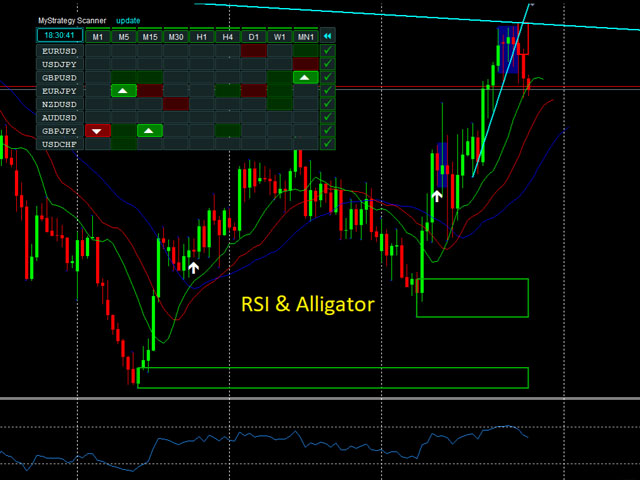Select the M5 timeframe column header
Viewport: 640px width, 480px height.
coord(124,36)
